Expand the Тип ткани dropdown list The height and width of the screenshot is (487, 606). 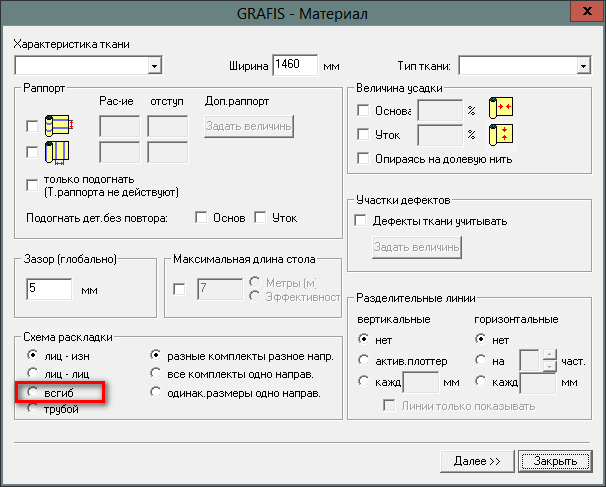(582, 67)
